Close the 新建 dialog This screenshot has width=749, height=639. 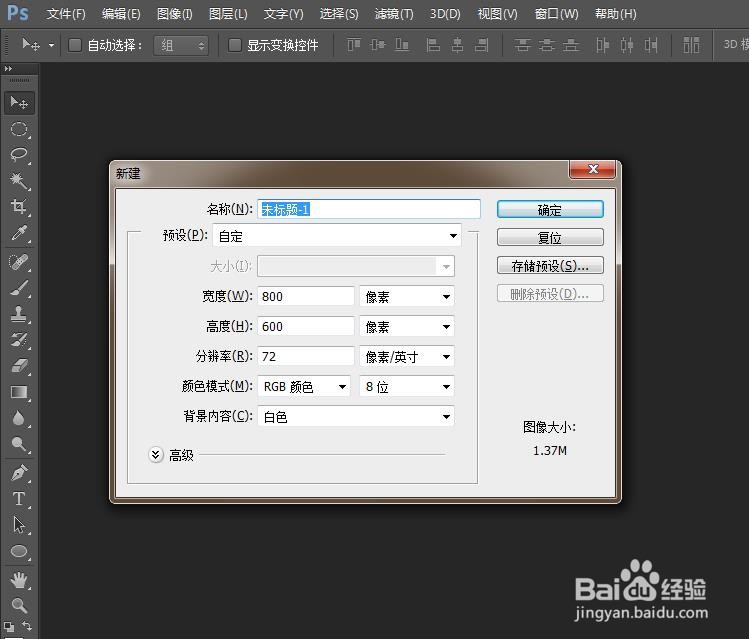(593, 169)
